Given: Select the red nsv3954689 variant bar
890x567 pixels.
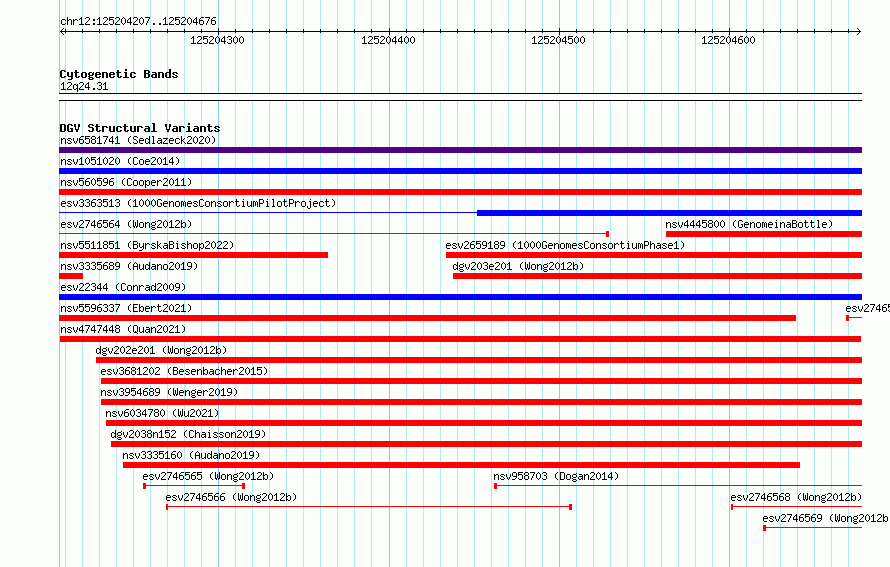Looking at the screenshot, I should (x=481, y=402).
